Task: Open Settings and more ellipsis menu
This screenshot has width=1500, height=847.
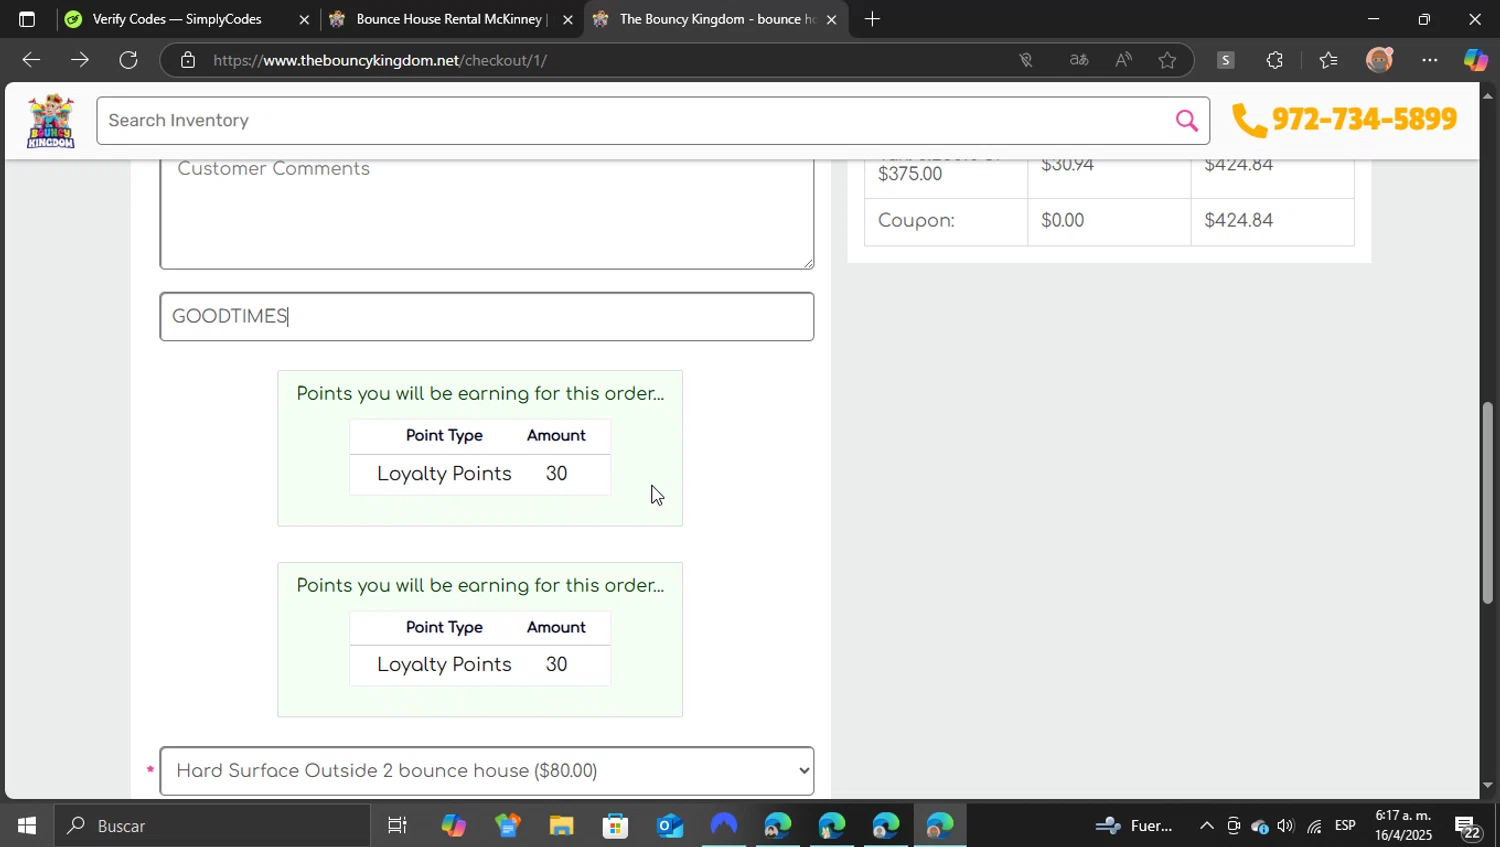Action: [x=1430, y=60]
